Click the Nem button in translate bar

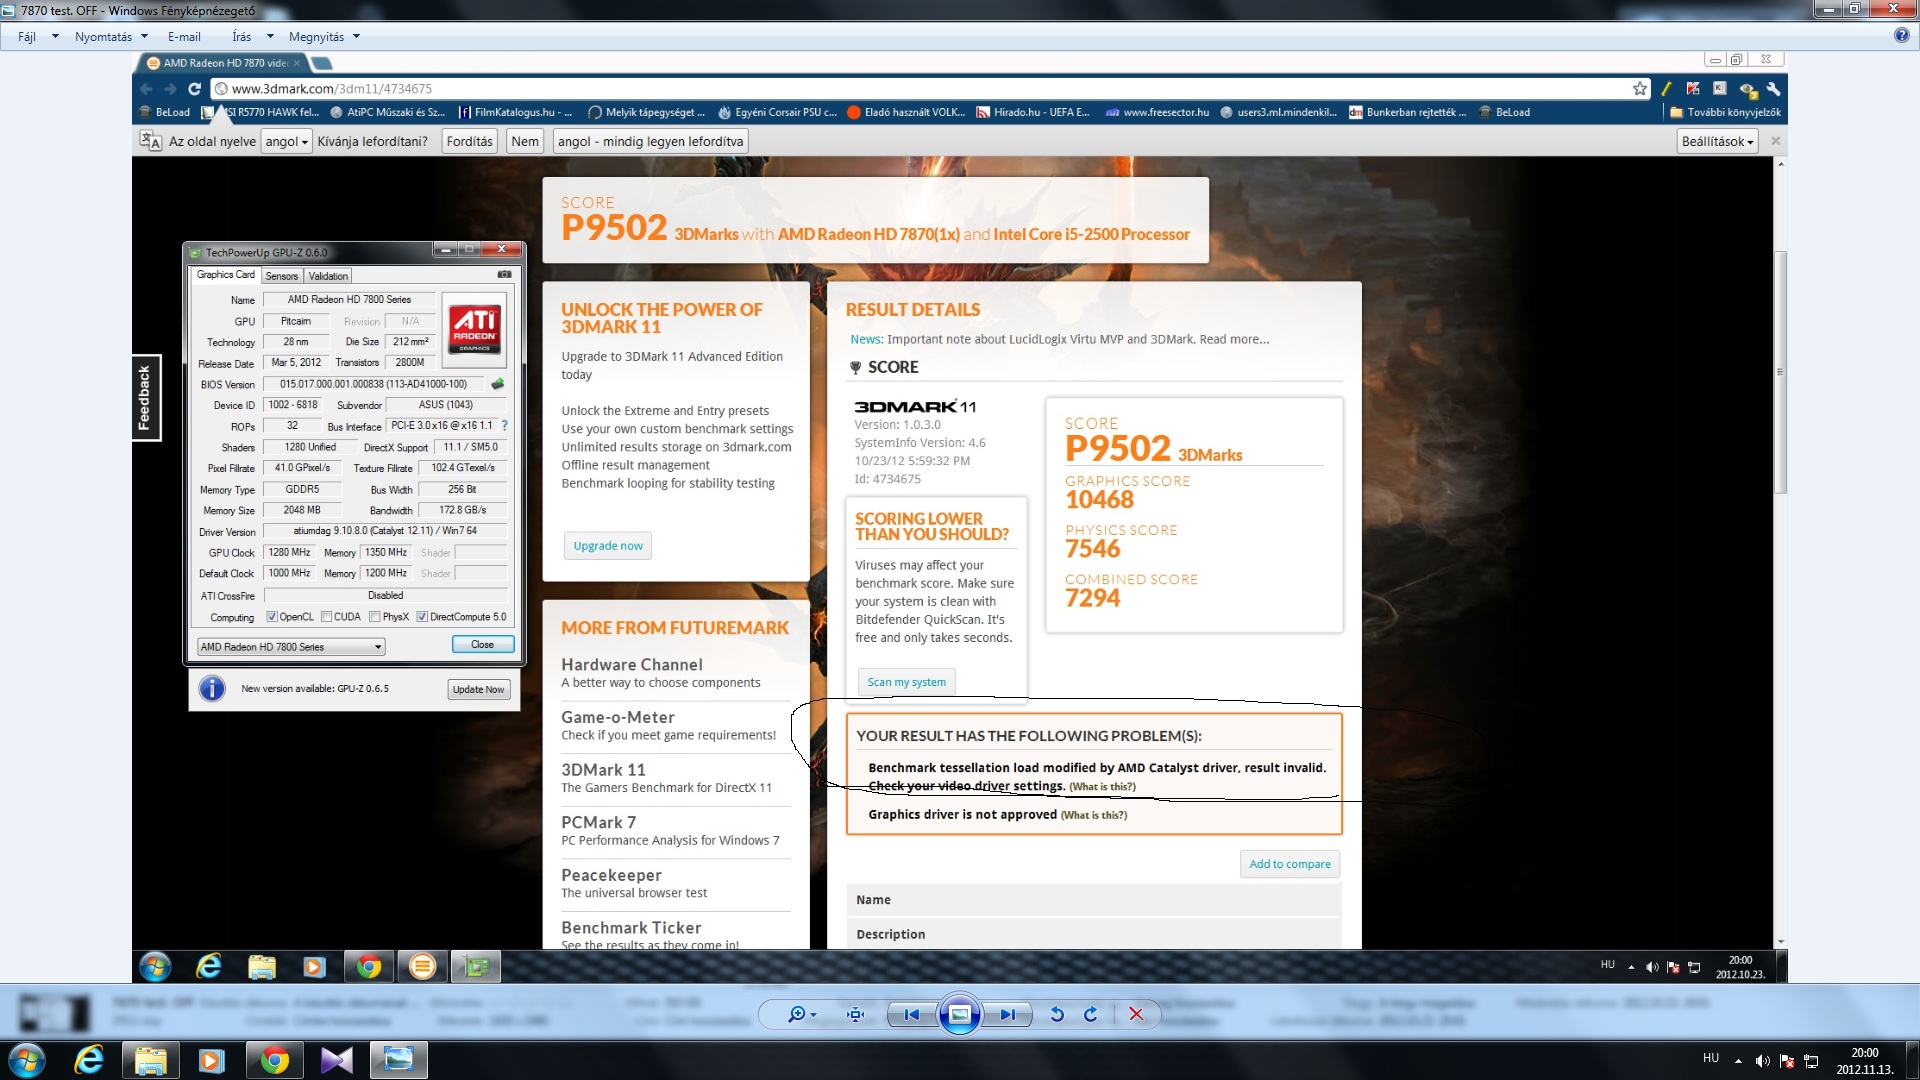pos(525,141)
